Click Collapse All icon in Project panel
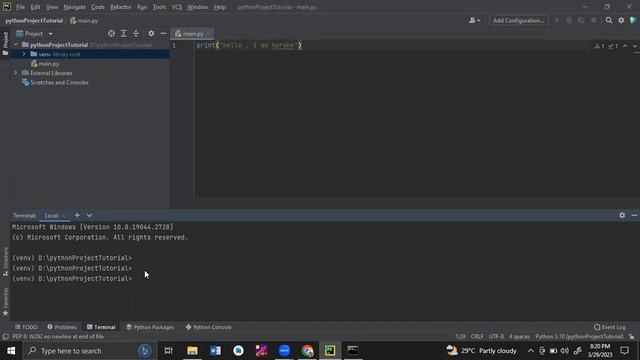 point(136,33)
